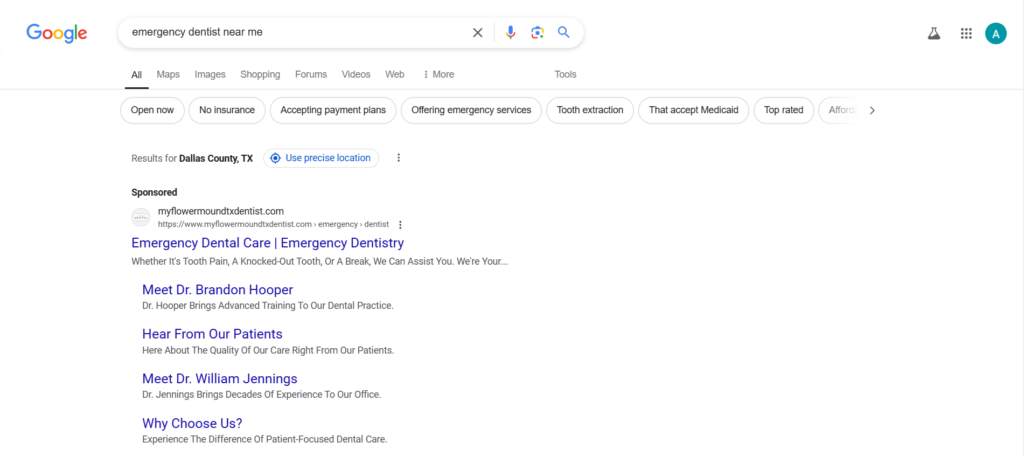Viewport: 1024px width, 456px height.
Task: Open Search Labs flask icon
Action: click(x=934, y=33)
